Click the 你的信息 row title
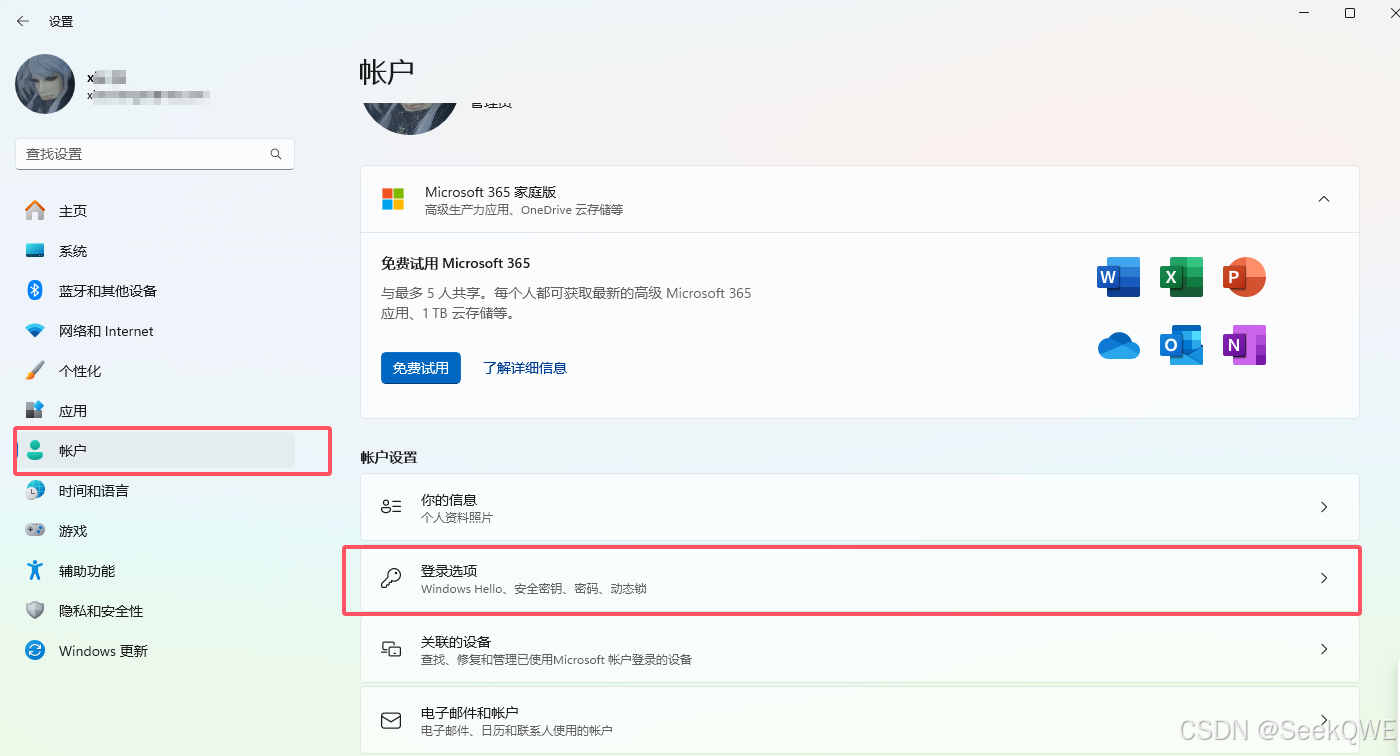 449,499
